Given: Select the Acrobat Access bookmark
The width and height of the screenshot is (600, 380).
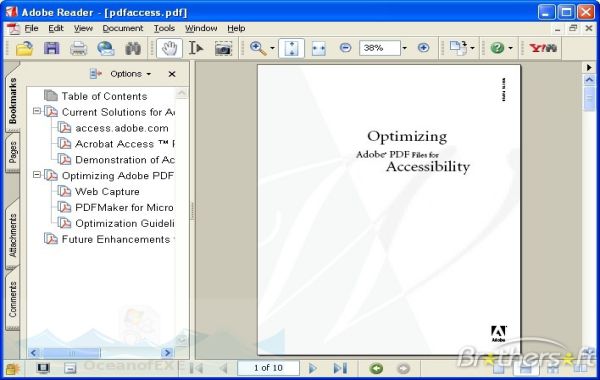Looking at the screenshot, I should click(x=125, y=144).
